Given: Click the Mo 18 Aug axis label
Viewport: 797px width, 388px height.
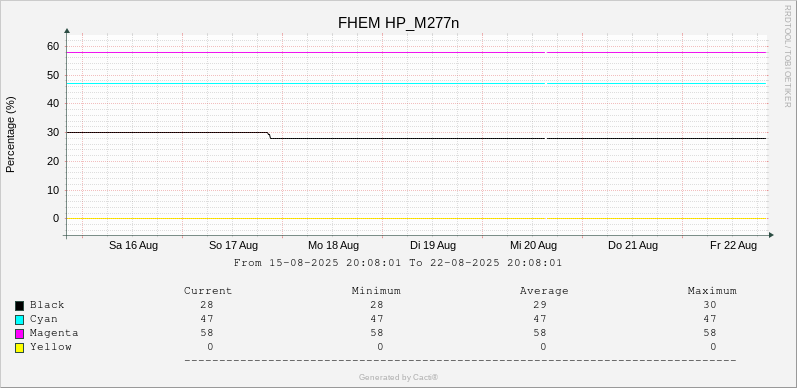Looking at the screenshot, I should click(x=333, y=246).
